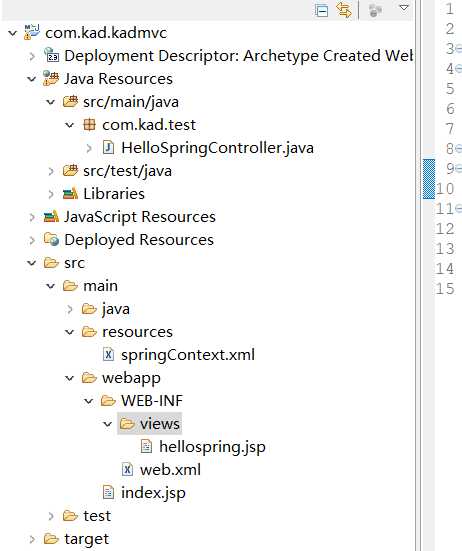The image size is (462, 551).
Task: Click the resources folder icon
Action: coord(89,331)
